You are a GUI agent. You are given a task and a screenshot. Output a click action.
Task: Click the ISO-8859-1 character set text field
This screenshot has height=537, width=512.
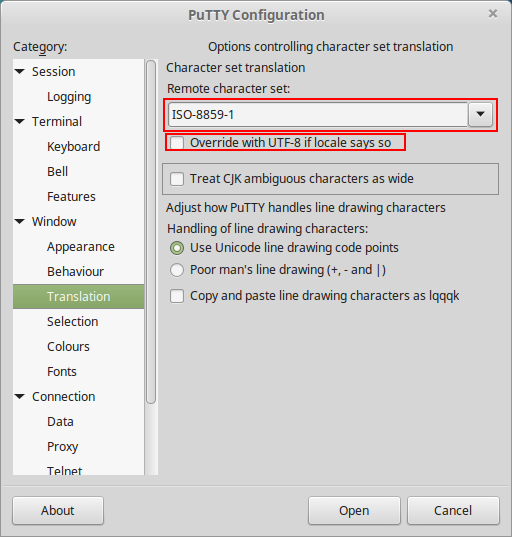click(318, 114)
